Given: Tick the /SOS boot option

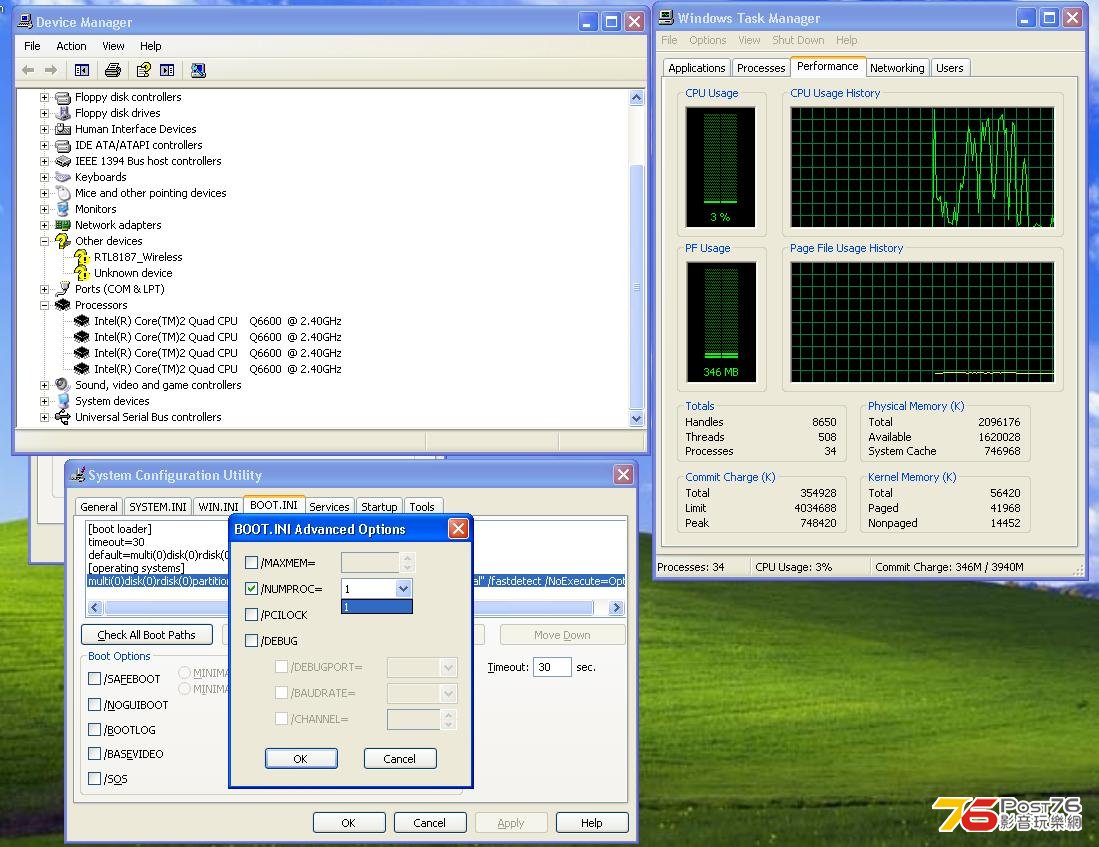Looking at the screenshot, I should [x=95, y=778].
